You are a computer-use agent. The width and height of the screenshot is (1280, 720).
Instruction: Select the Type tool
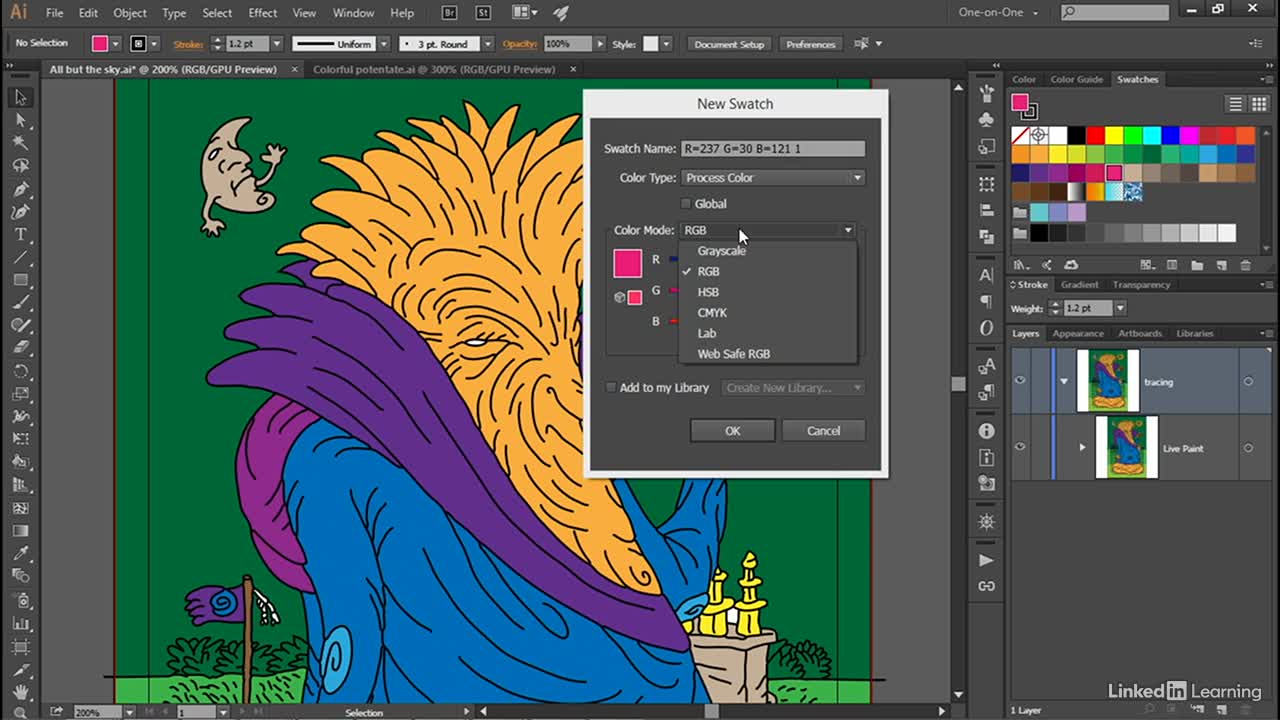20,235
